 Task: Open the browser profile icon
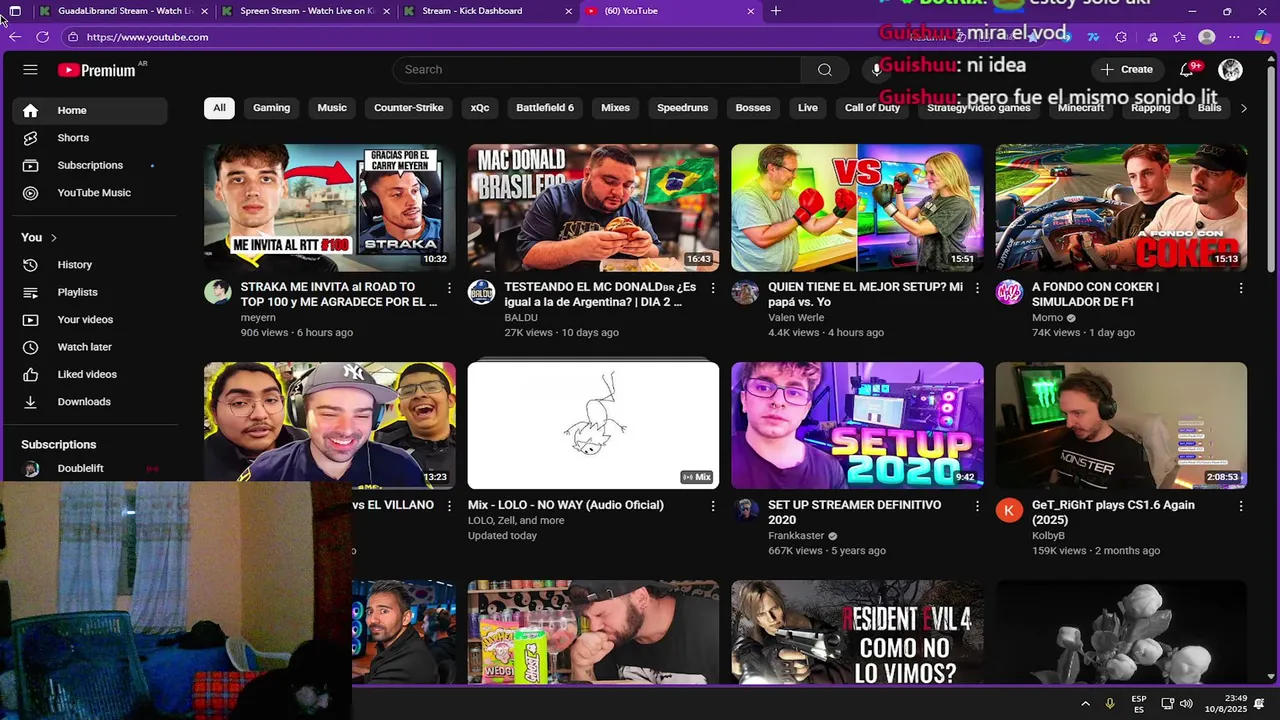[1207, 37]
